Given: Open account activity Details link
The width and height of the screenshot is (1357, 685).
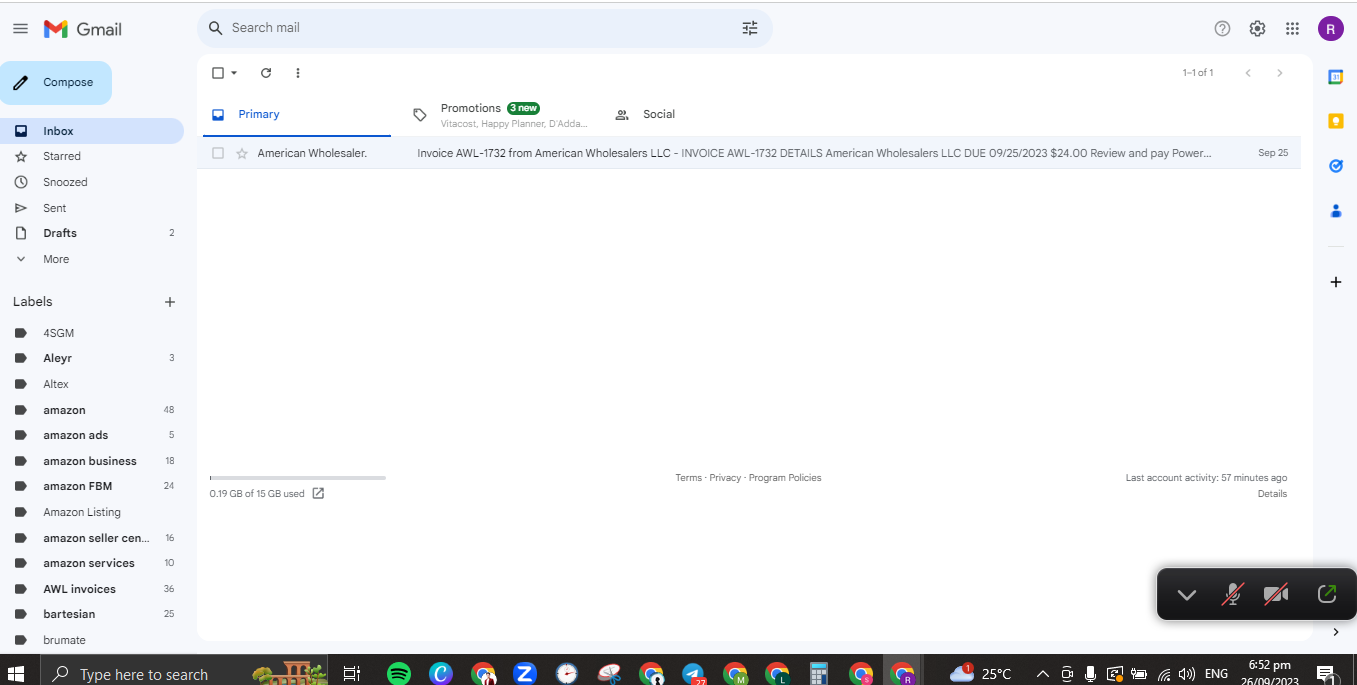Looking at the screenshot, I should click(1272, 494).
